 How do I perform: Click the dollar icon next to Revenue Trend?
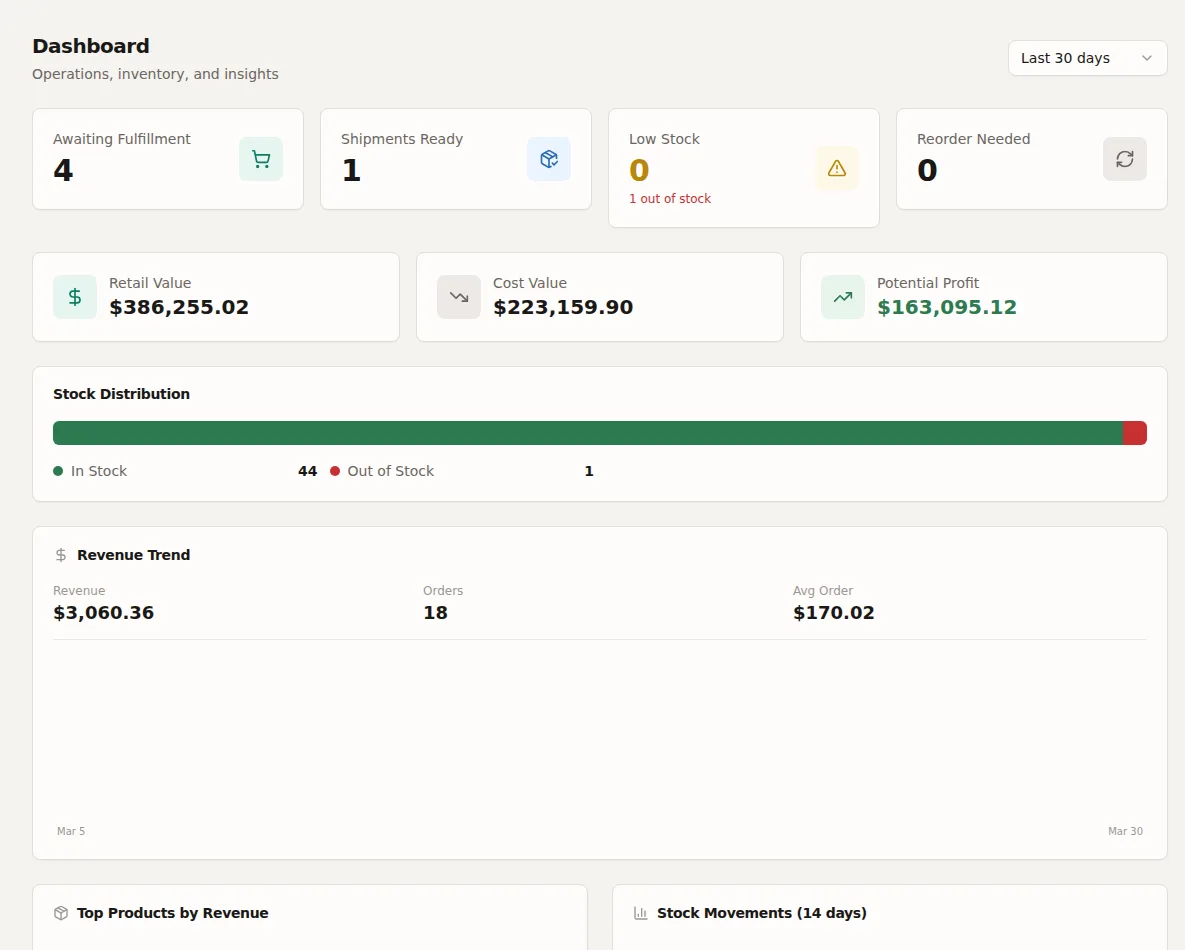61,555
